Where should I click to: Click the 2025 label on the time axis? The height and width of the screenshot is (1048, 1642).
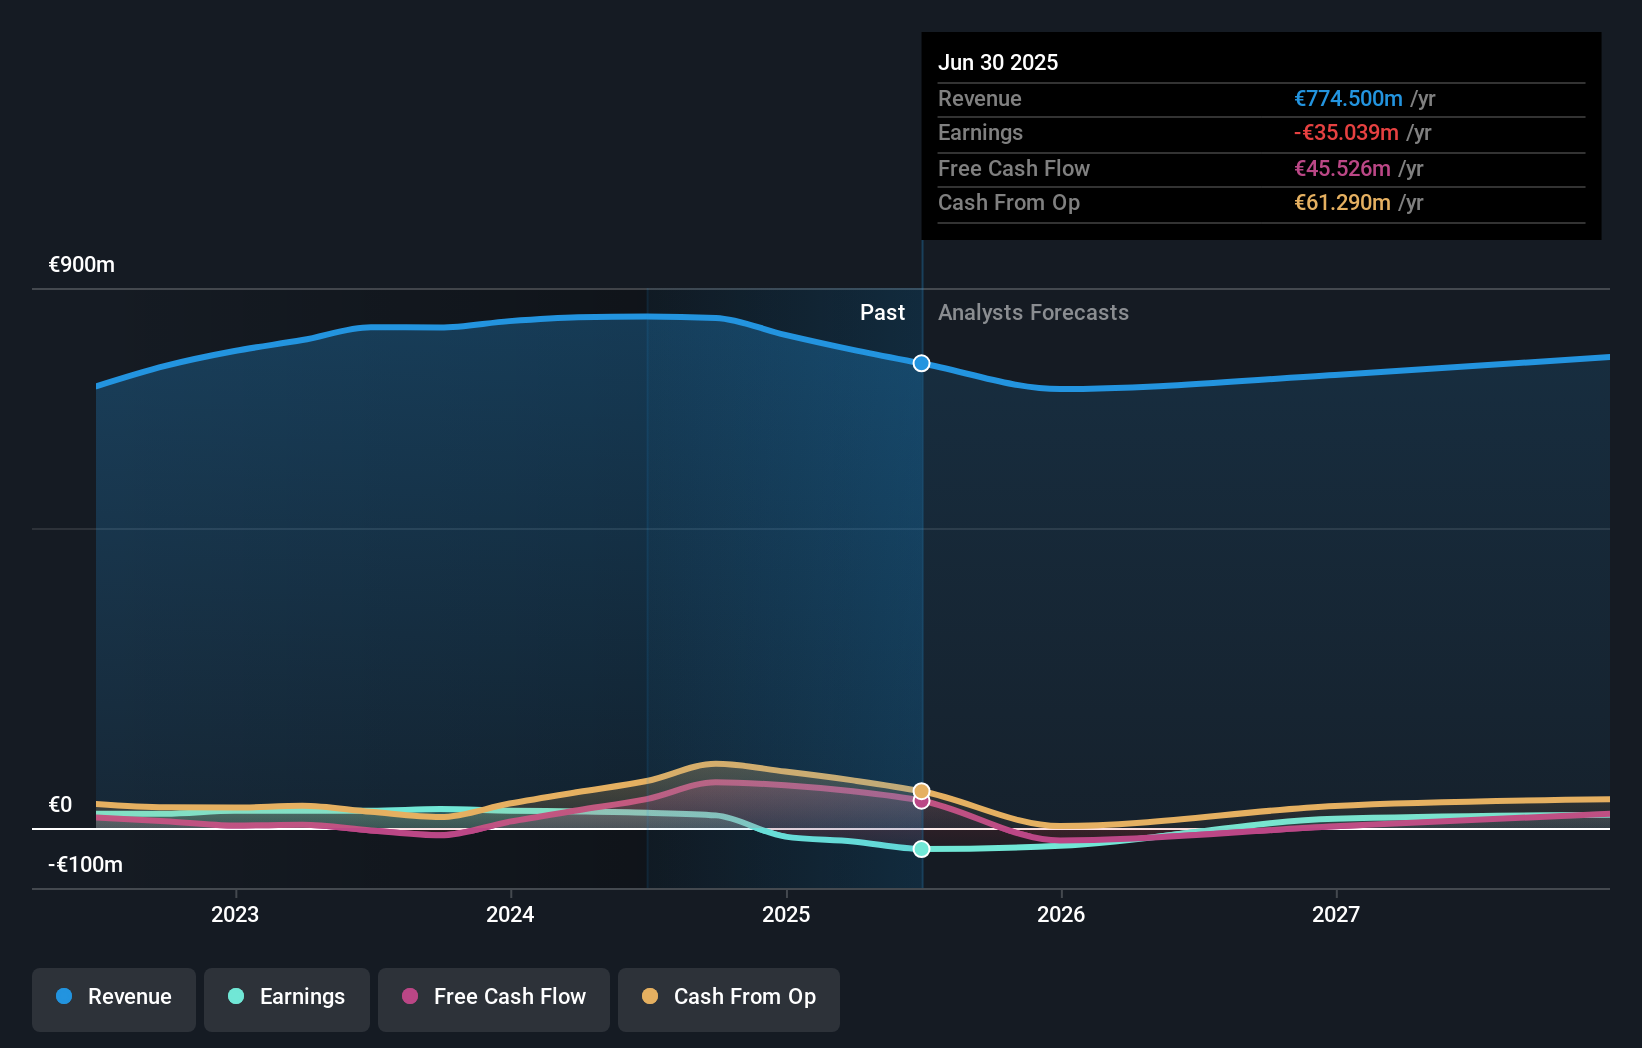coord(787,913)
